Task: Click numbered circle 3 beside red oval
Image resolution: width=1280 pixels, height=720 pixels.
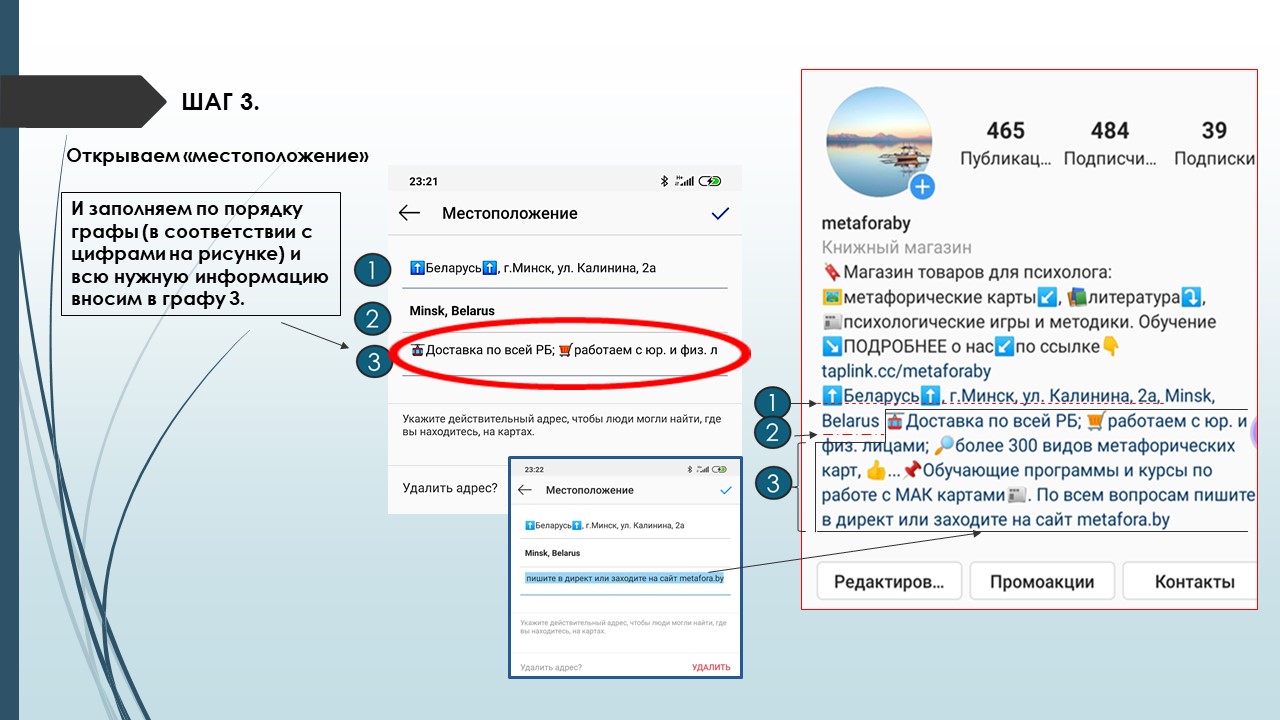Action: 374,361
